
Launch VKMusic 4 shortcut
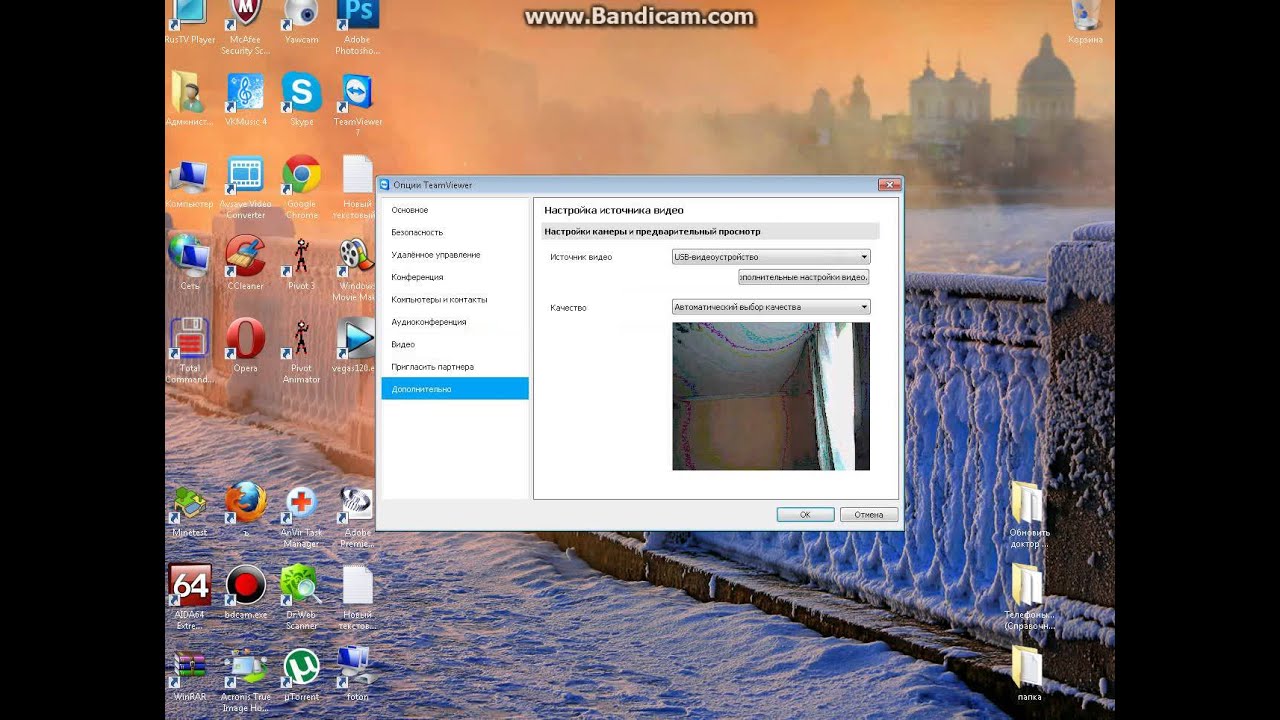(x=245, y=99)
